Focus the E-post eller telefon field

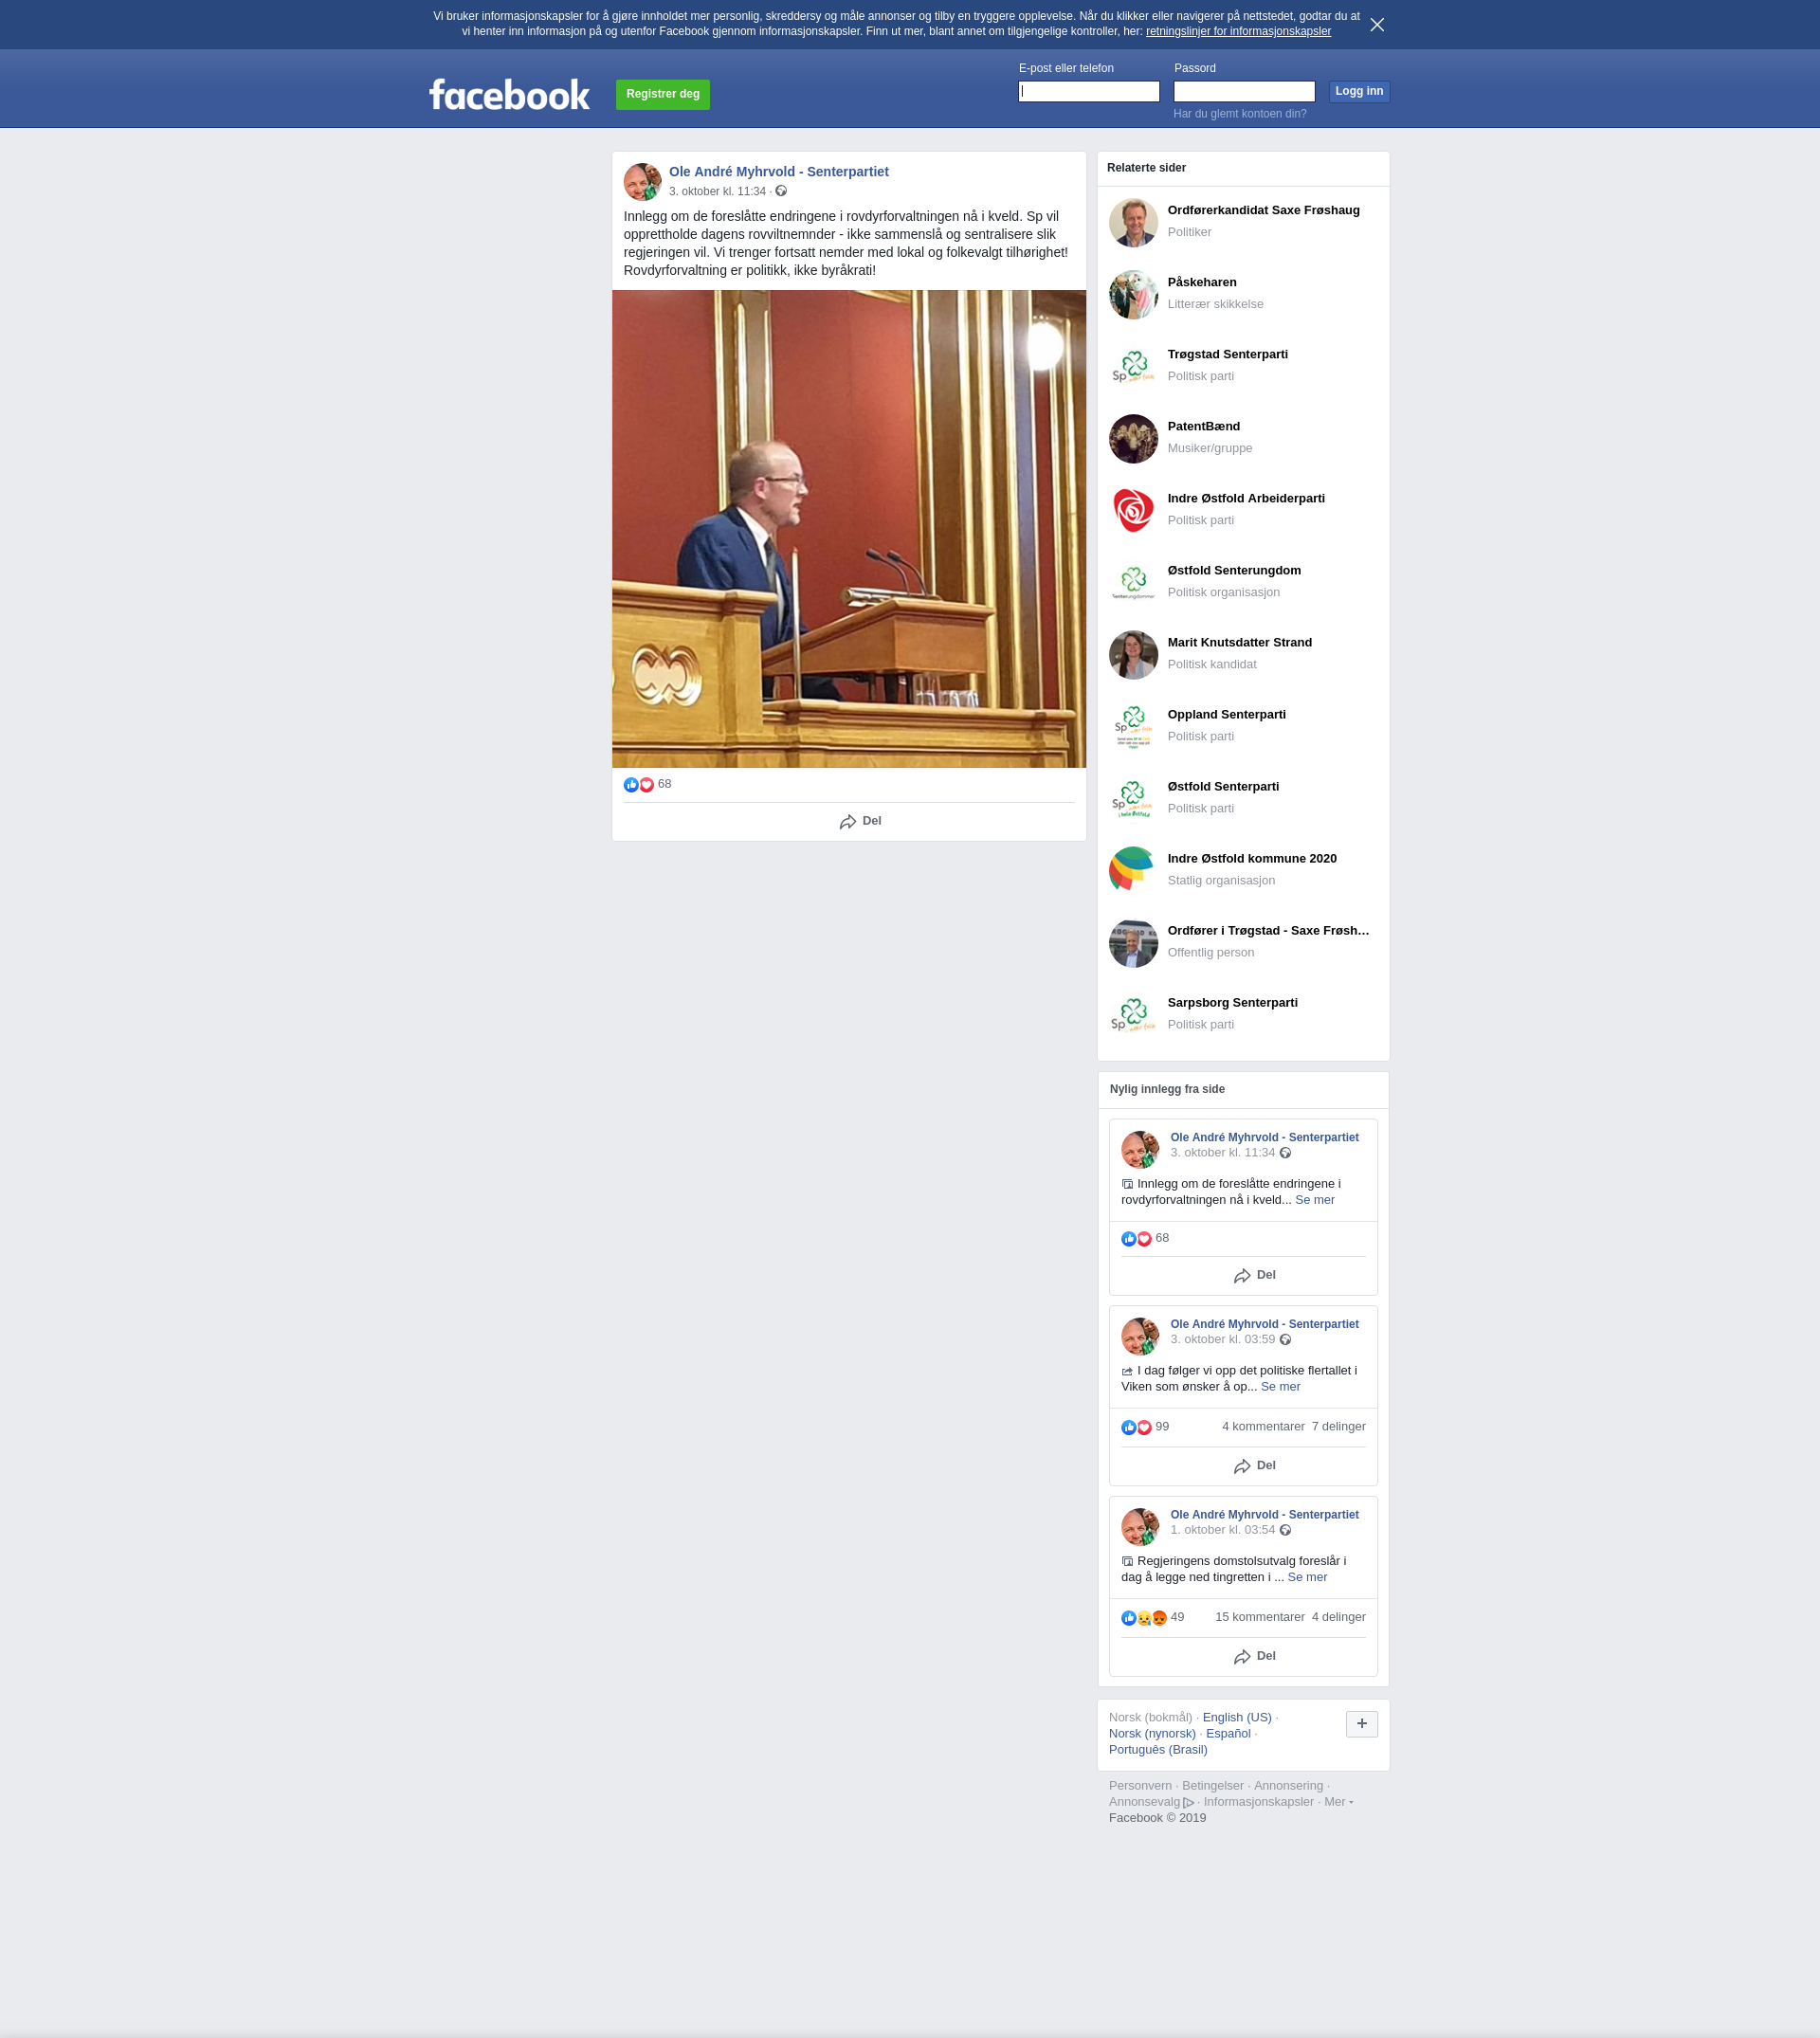pos(1088,91)
